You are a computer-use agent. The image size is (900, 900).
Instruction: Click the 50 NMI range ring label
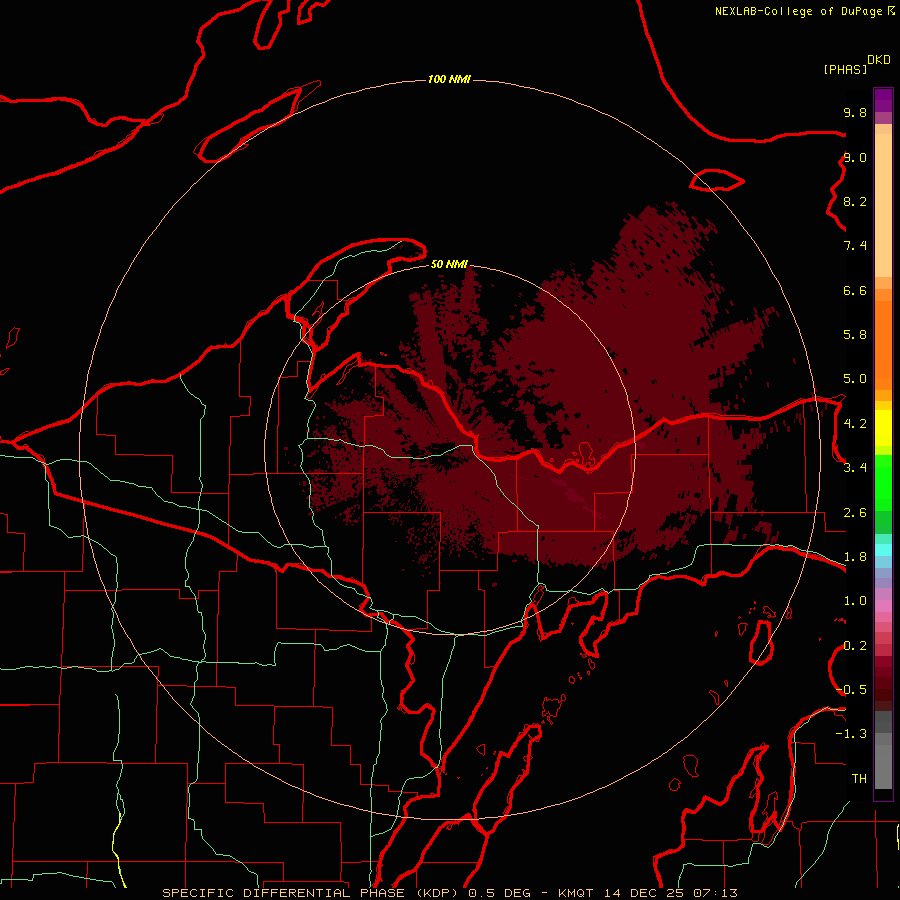click(x=449, y=264)
